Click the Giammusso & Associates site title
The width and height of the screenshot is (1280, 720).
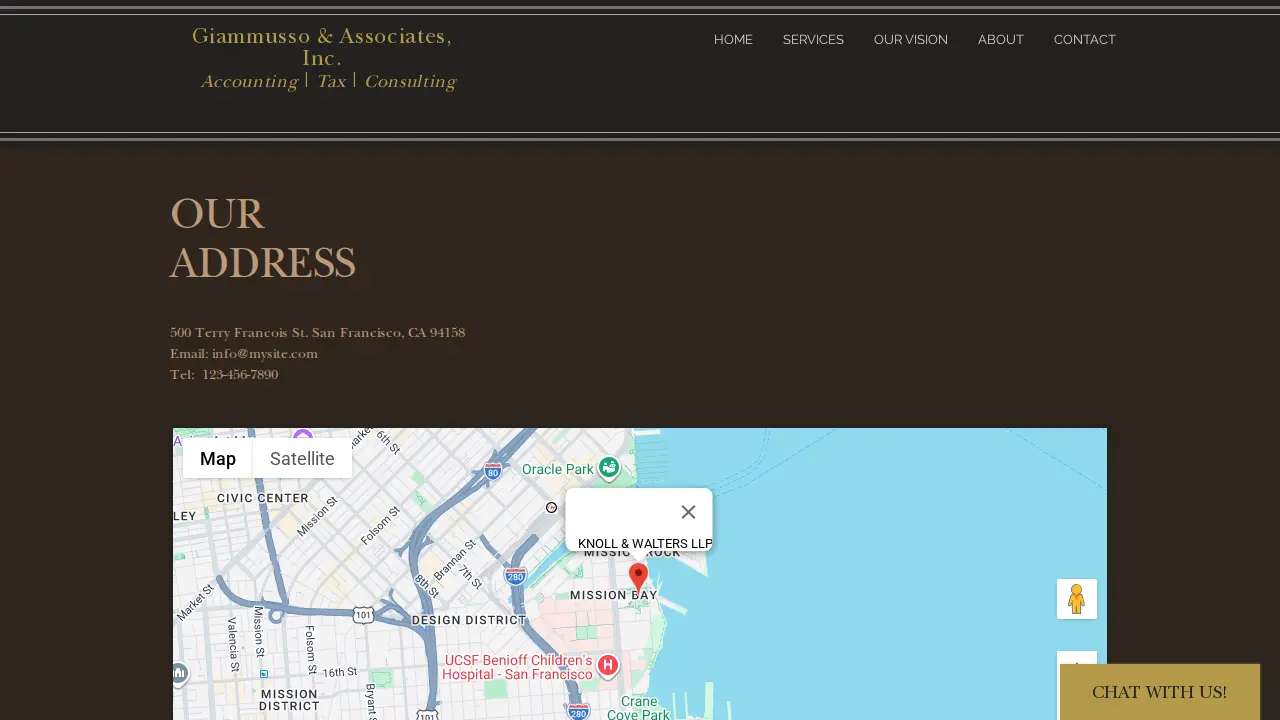pyautogui.click(x=322, y=47)
